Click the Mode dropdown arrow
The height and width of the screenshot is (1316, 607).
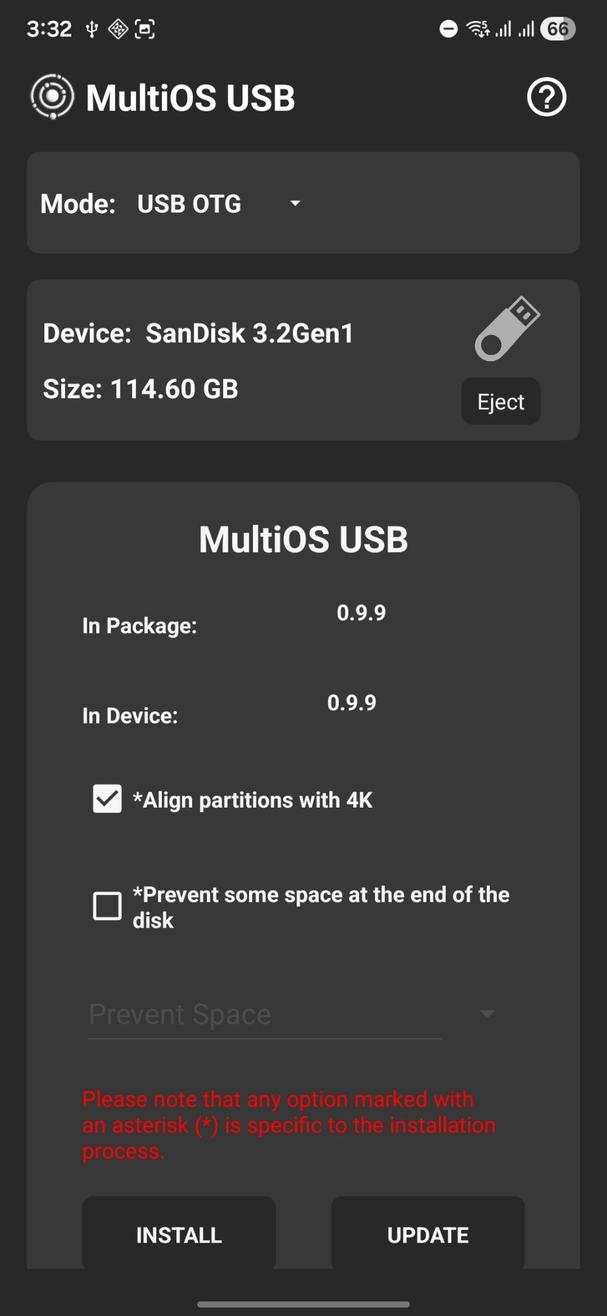coord(294,203)
